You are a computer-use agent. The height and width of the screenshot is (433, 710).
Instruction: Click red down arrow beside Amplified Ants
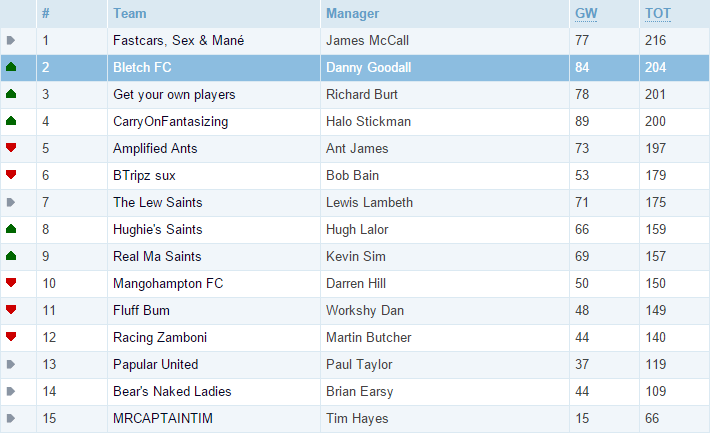(11, 147)
